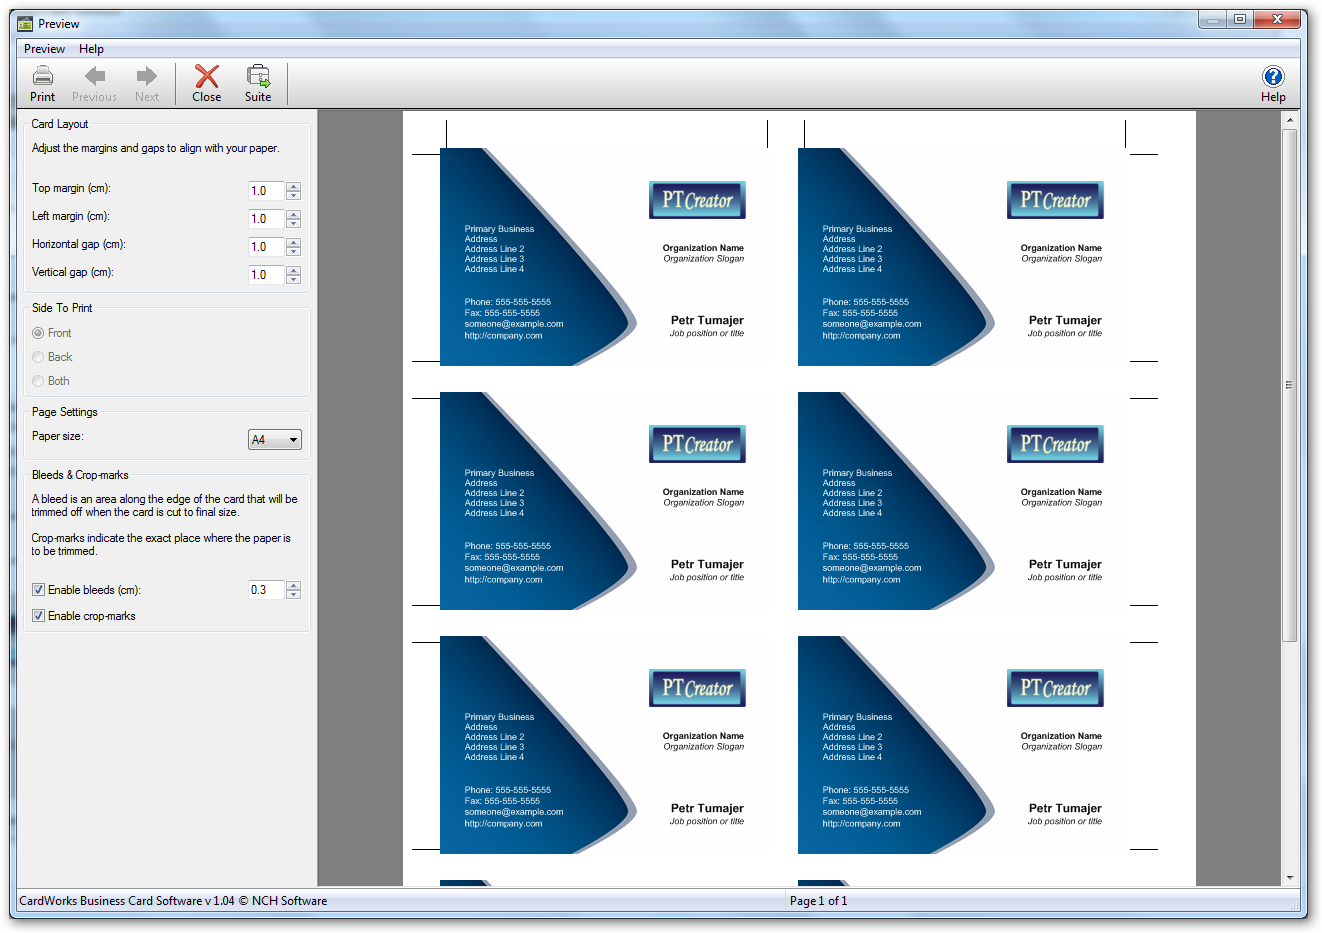Click the "Card Layout" group label
This screenshot has width=1322, height=933.
pos(60,124)
